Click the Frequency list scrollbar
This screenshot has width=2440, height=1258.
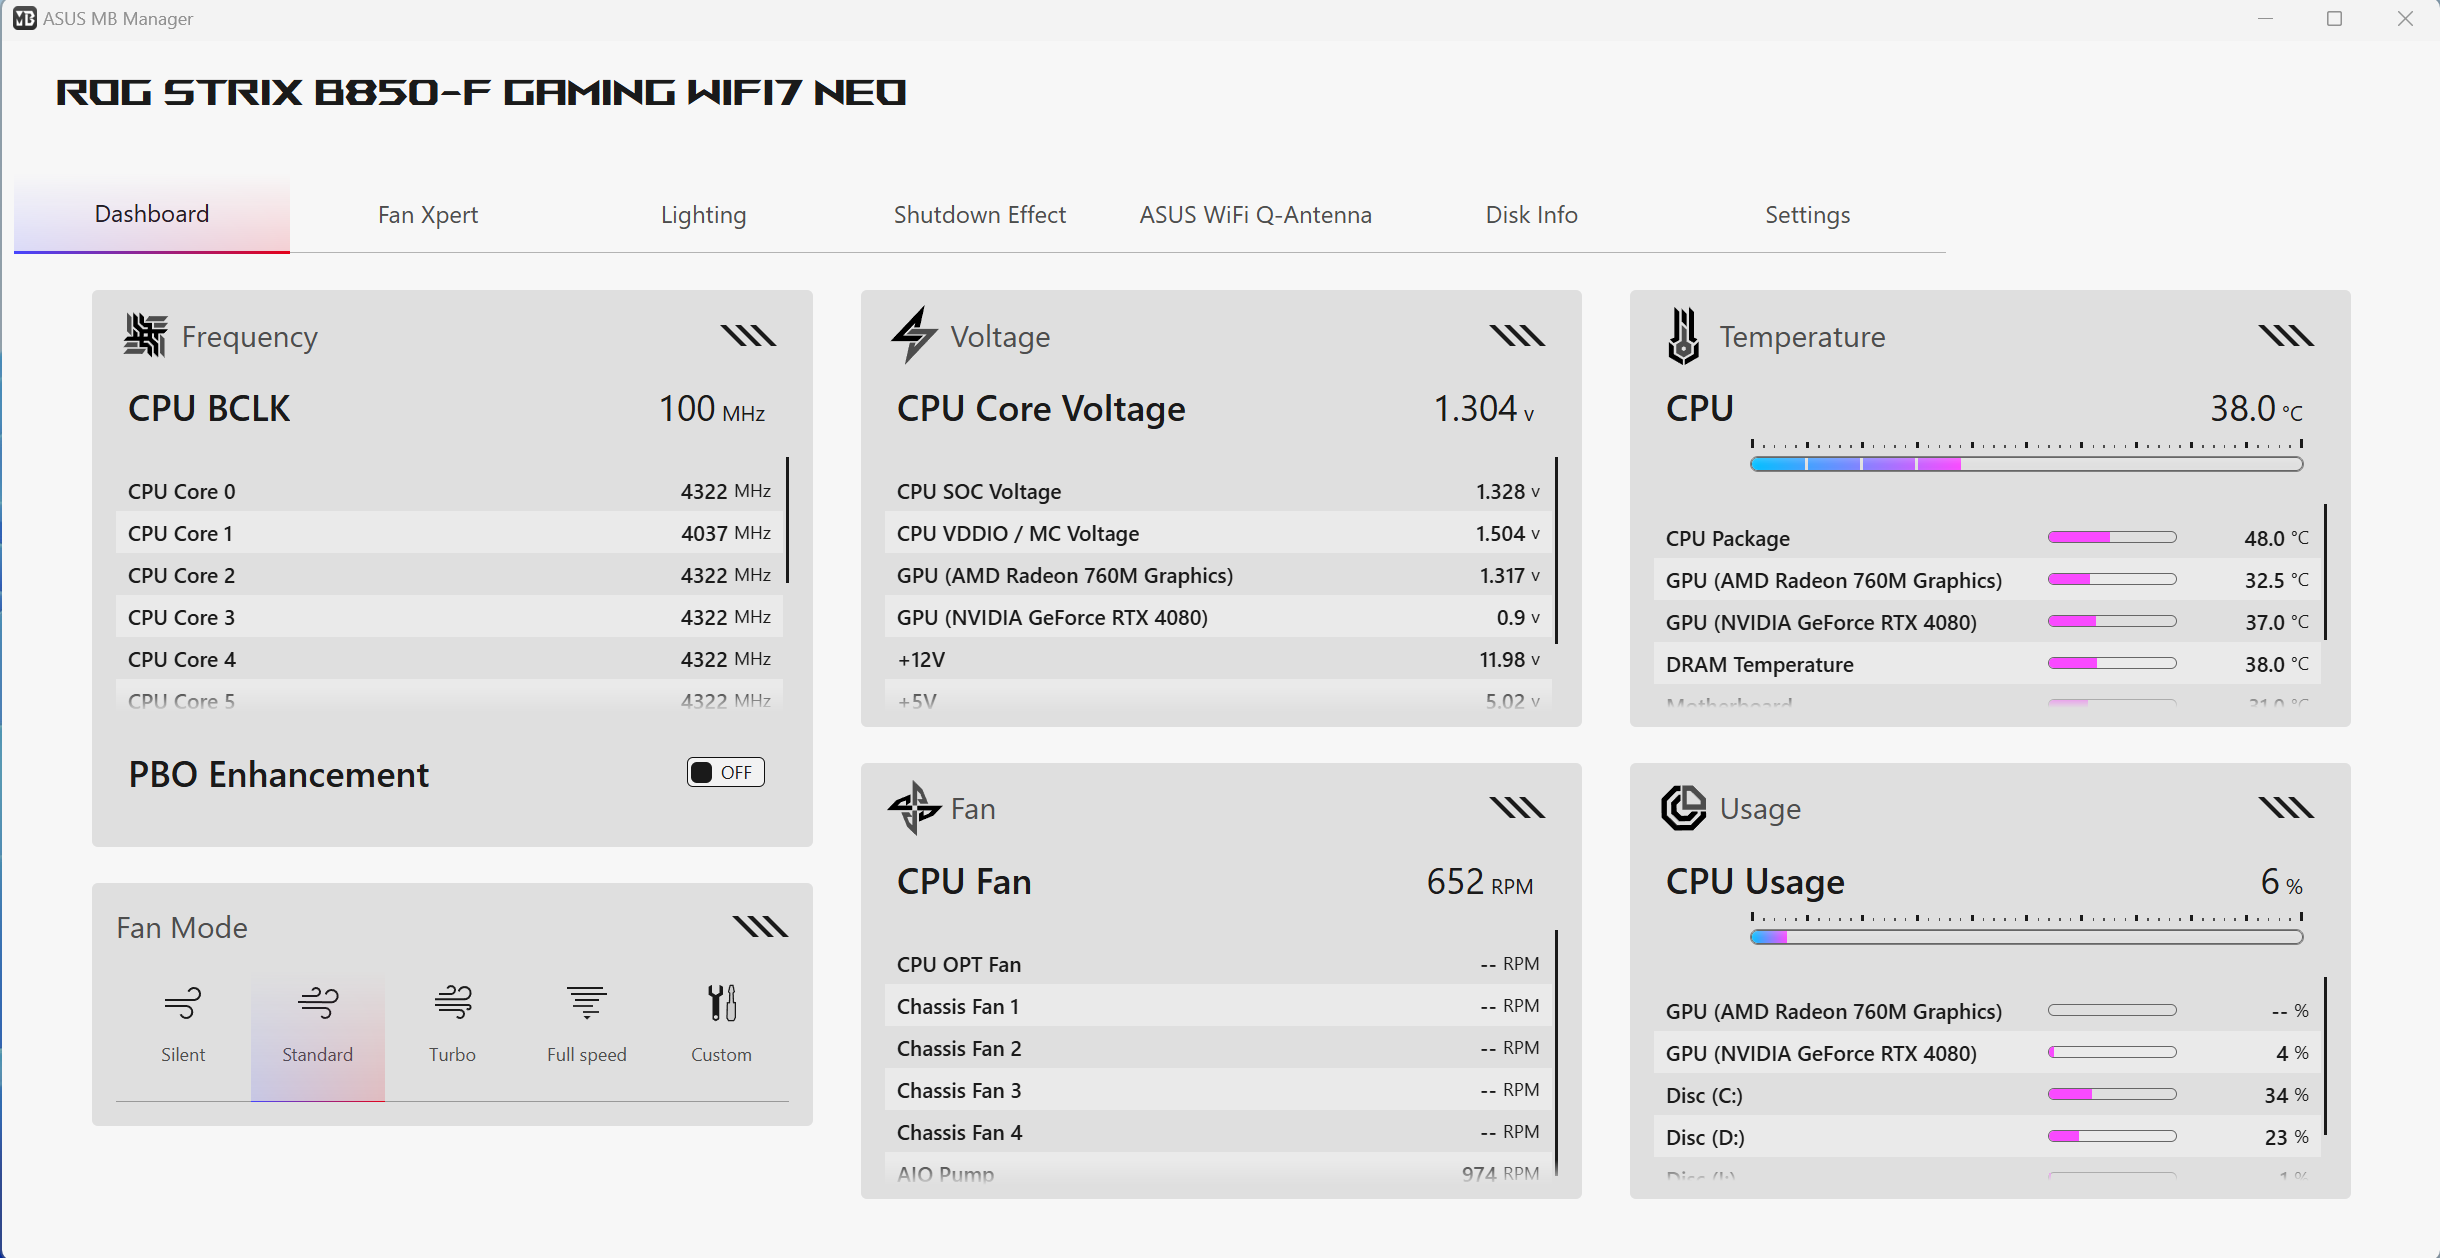coord(788,519)
